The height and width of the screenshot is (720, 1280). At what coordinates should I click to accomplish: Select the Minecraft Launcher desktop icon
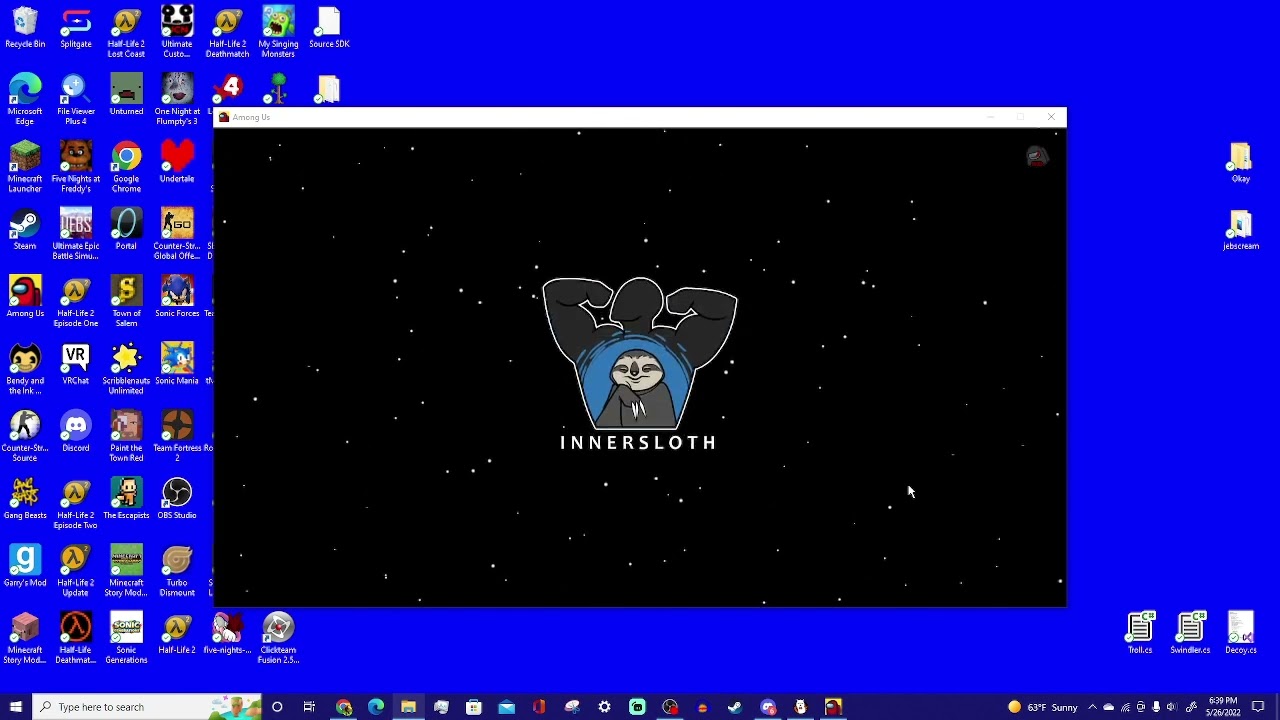(x=25, y=166)
